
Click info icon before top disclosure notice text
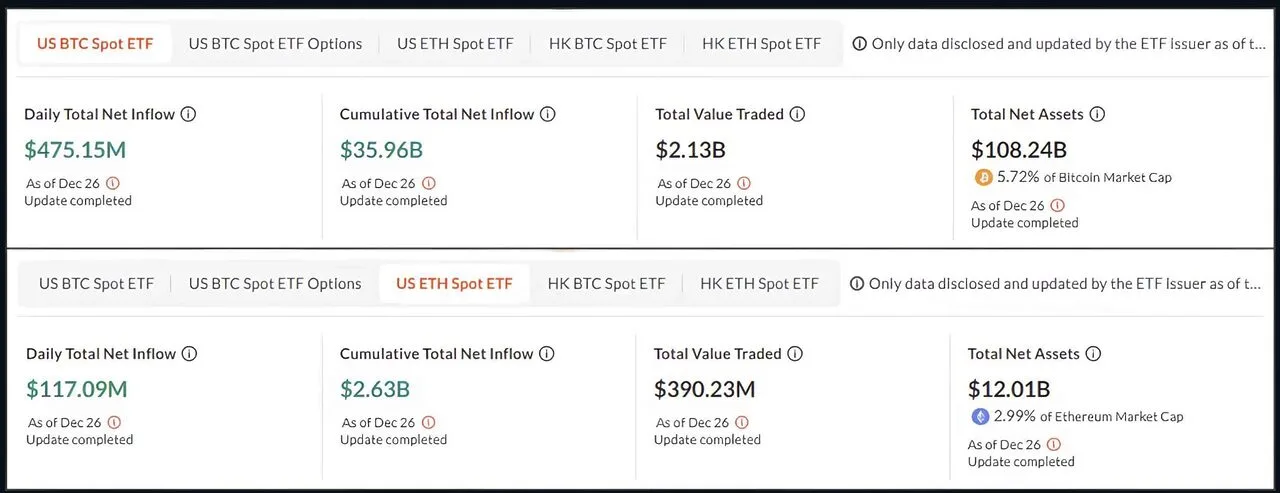click(x=859, y=44)
